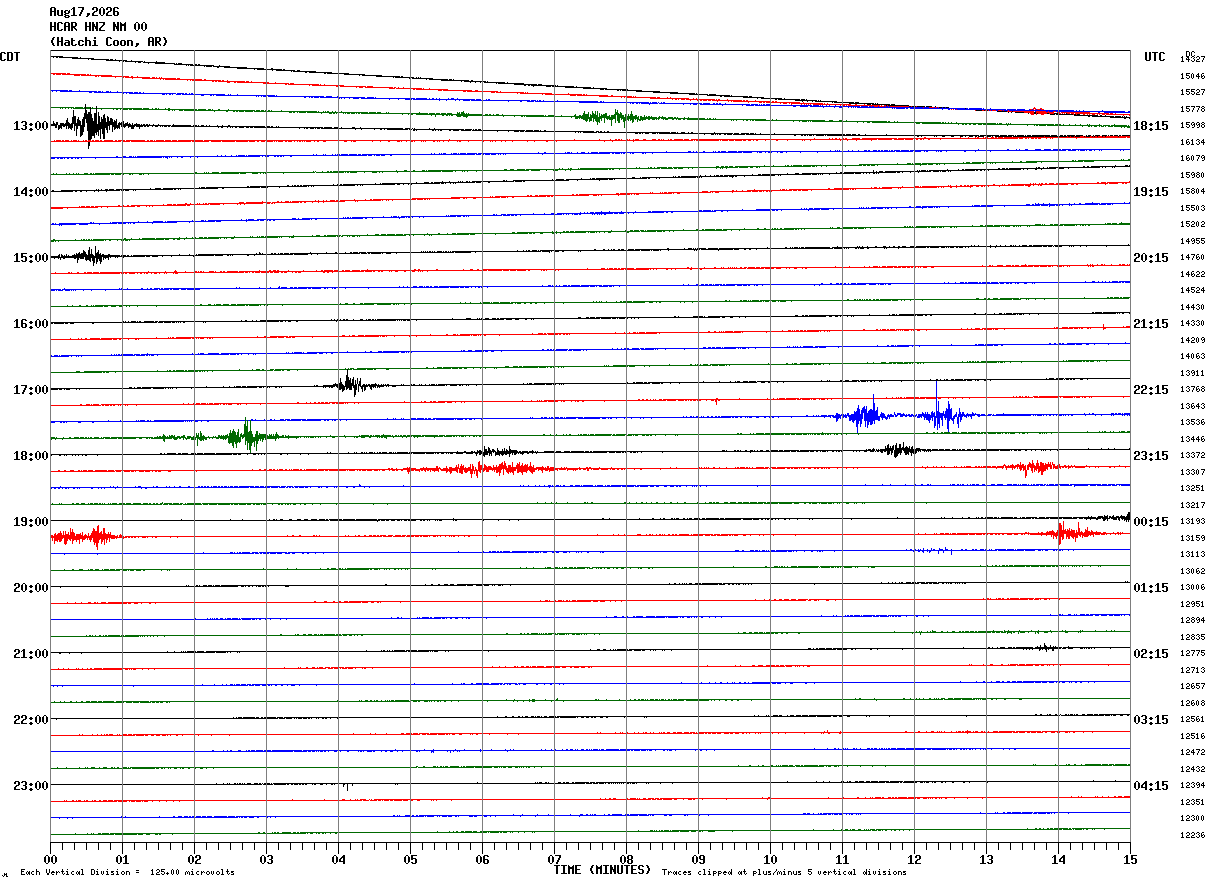1210x886 pixels.
Task: Select the 18:15 UTC hour label
Action: pos(1151,126)
